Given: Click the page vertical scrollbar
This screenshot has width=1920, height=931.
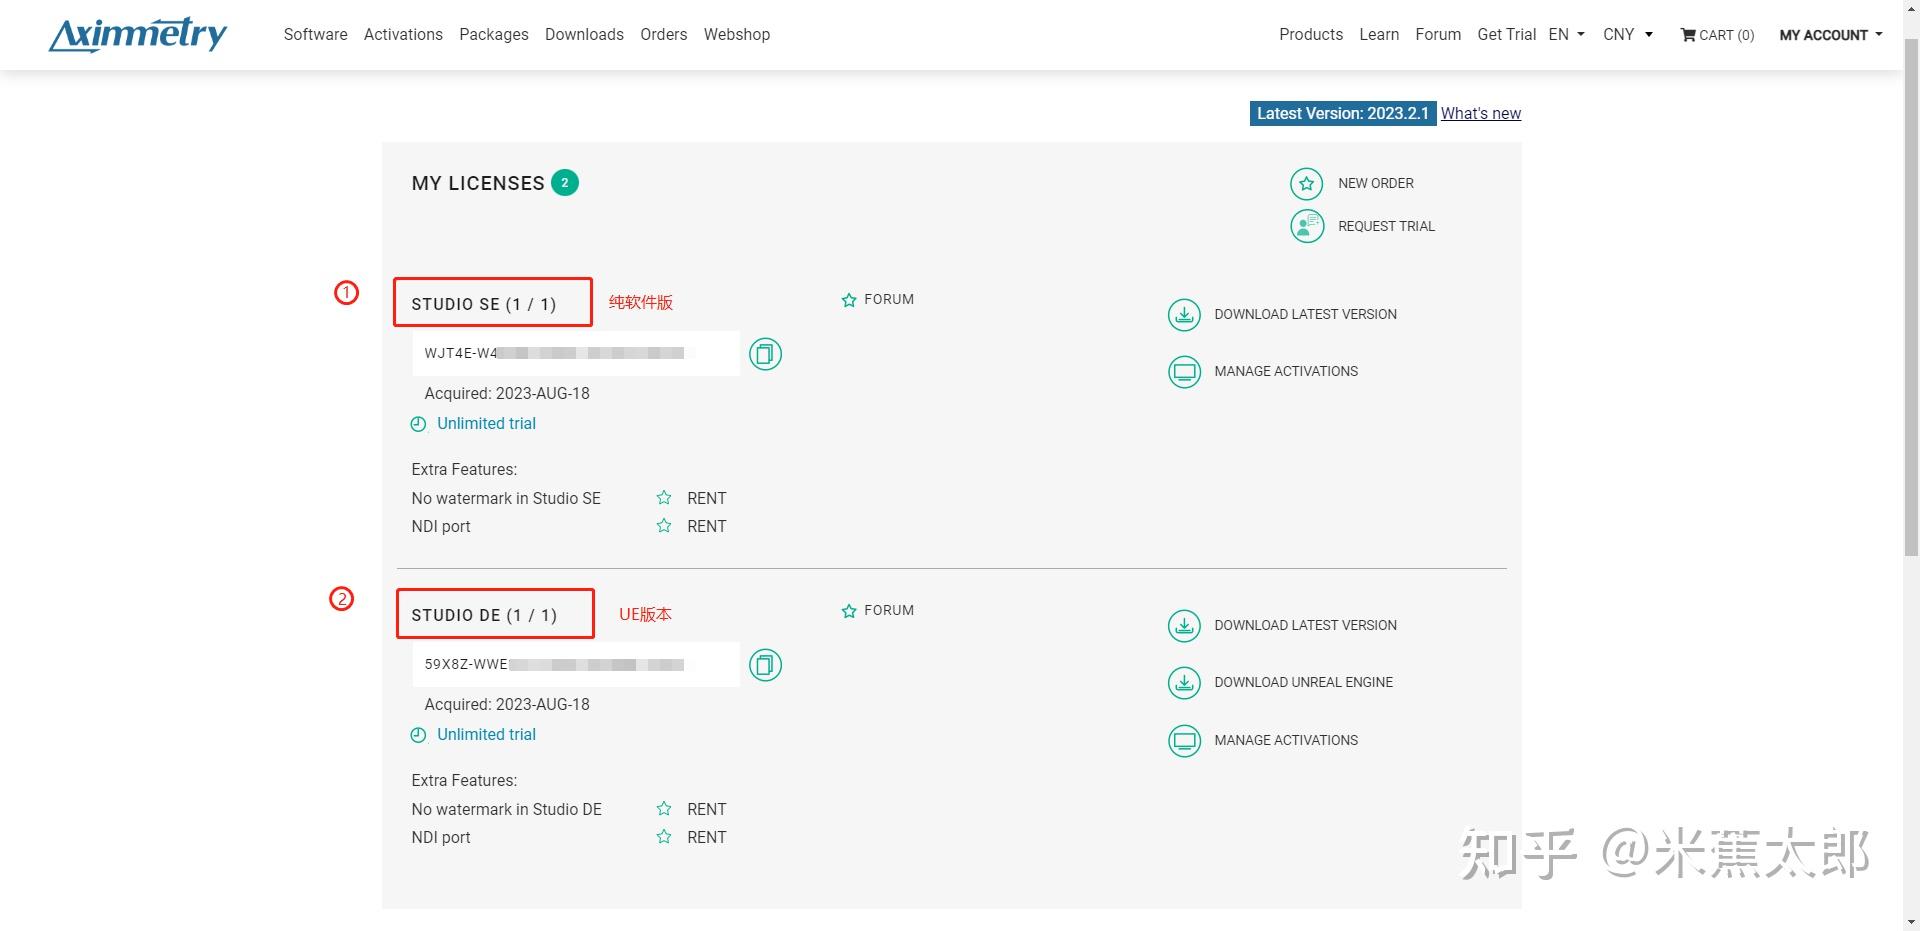Looking at the screenshot, I should coord(1911,300).
